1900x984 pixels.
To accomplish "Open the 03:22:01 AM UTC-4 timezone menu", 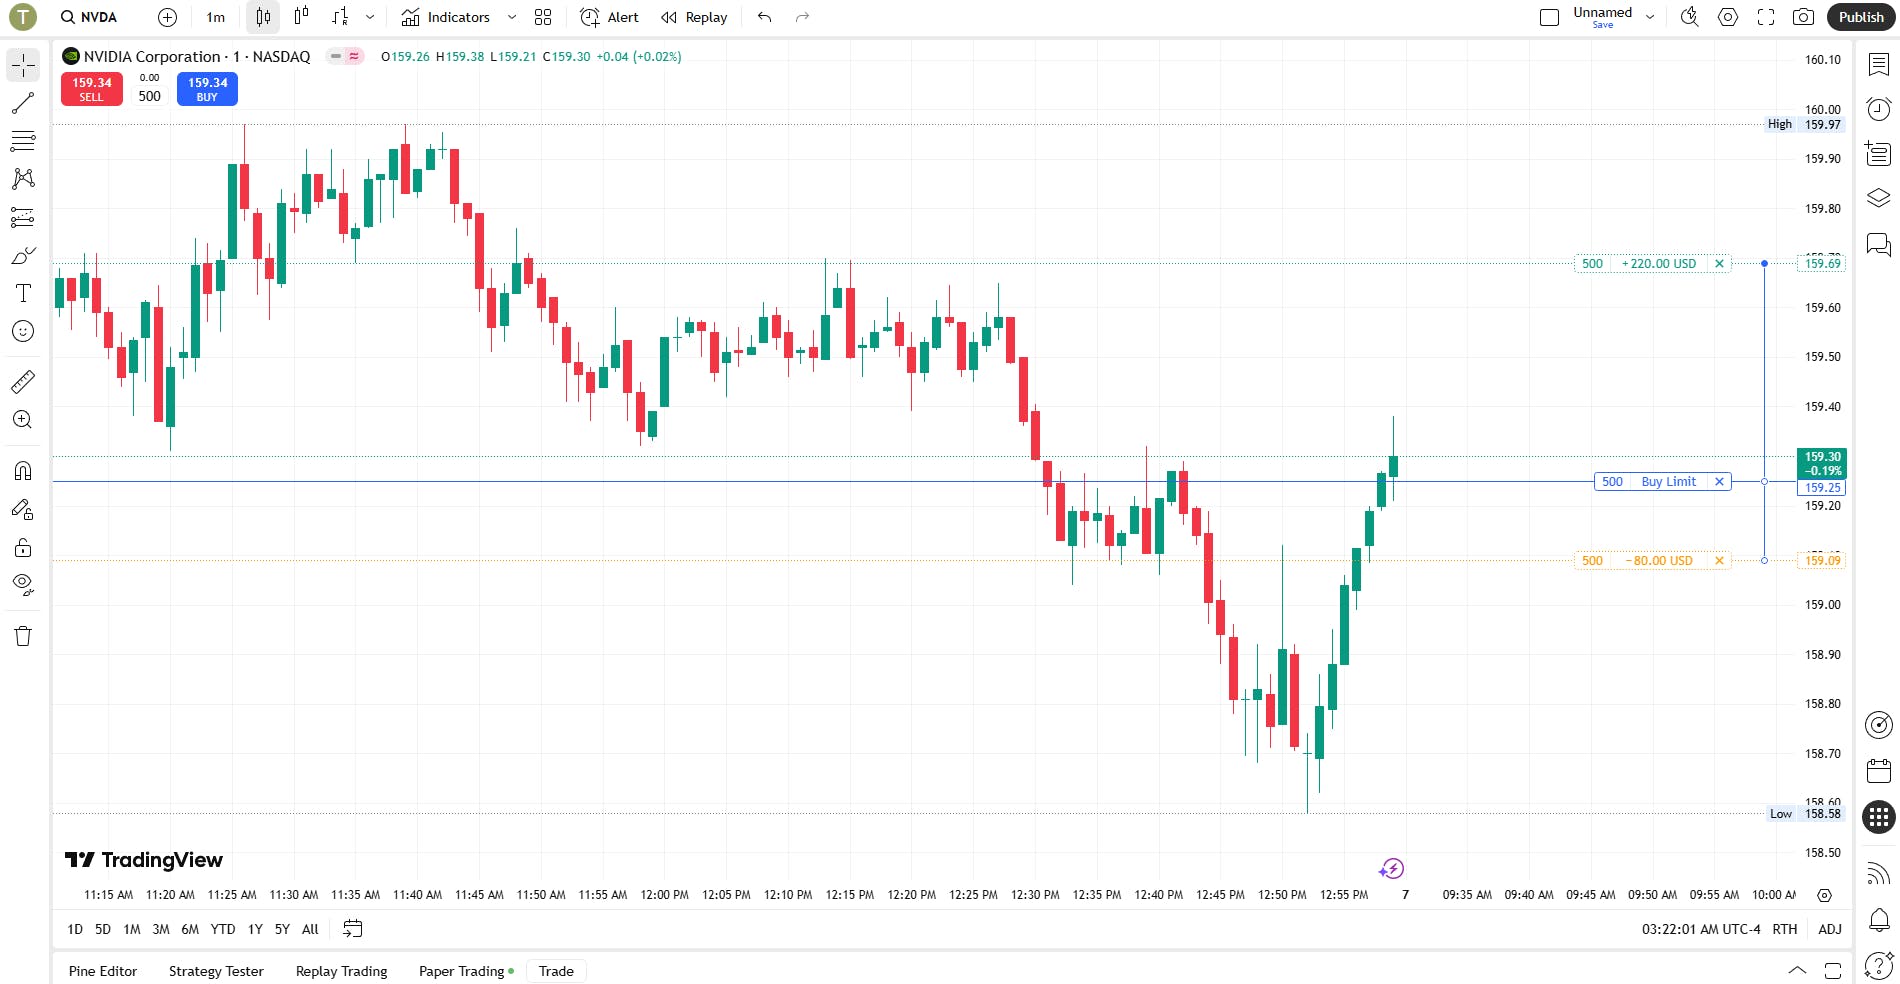I will pyautogui.click(x=1701, y=929).
